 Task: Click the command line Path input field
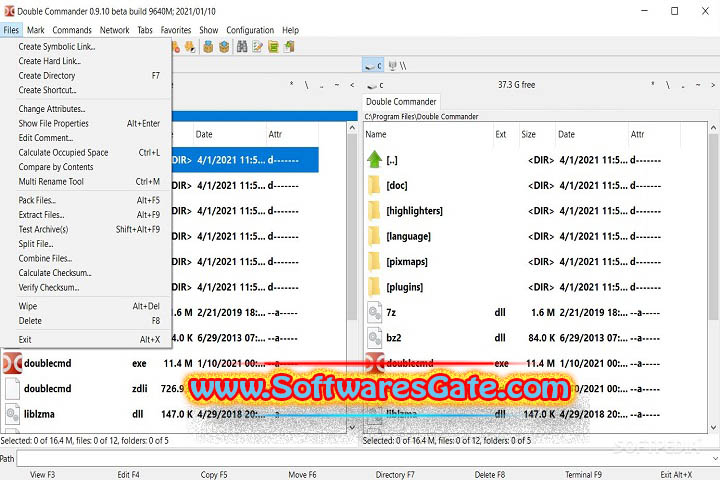(363, 458)
